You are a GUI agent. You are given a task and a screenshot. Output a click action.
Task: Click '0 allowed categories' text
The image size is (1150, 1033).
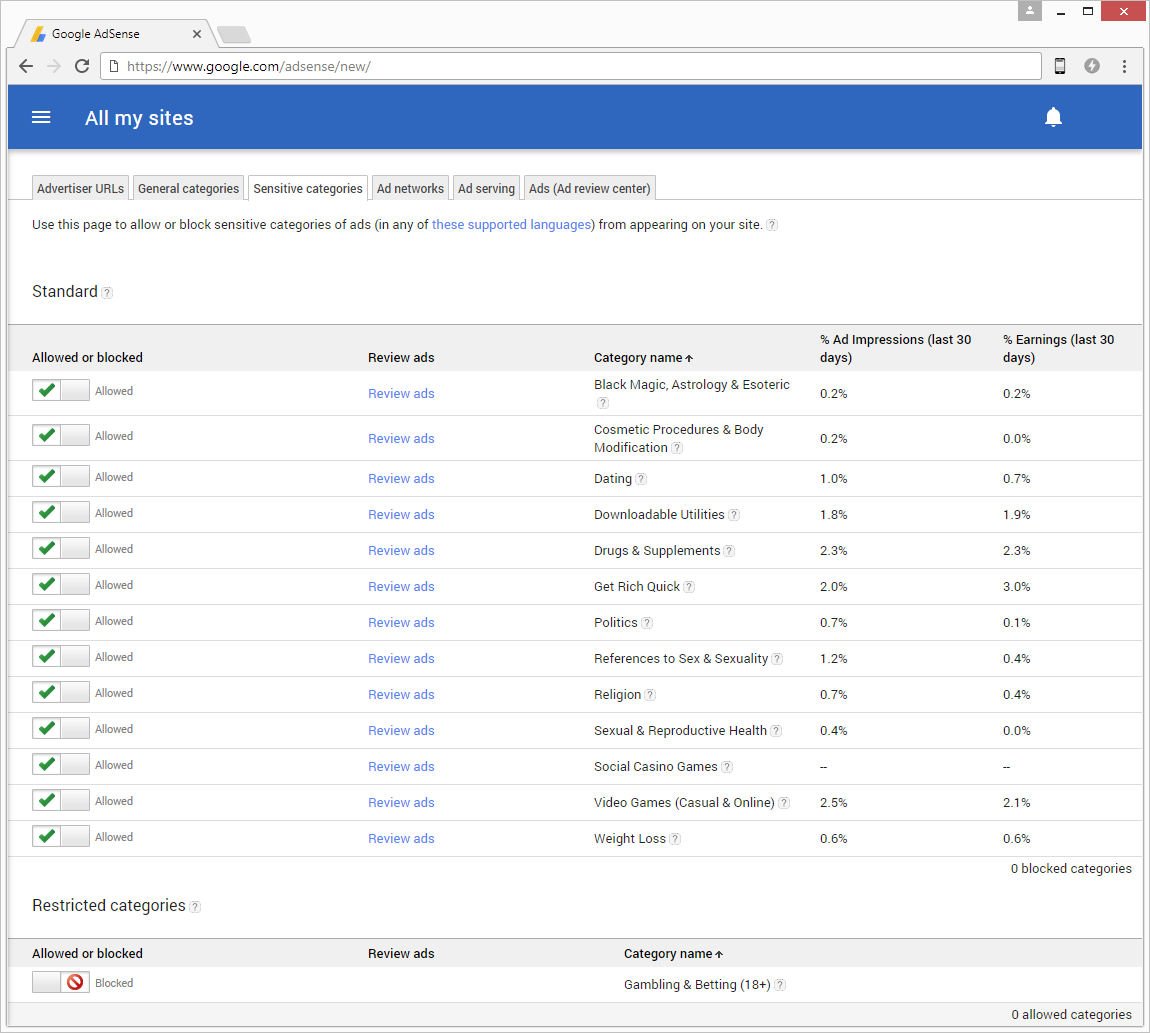(x=1071, y=1014)
